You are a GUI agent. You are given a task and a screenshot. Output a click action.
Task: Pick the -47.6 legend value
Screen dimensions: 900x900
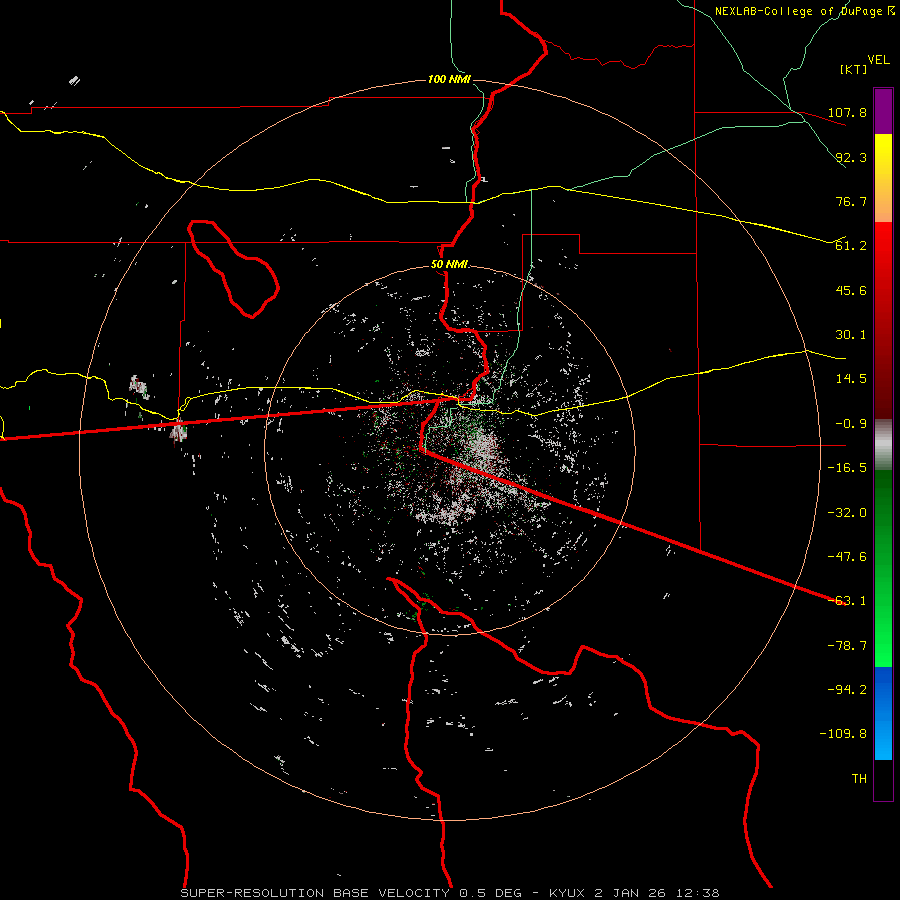(847, 557)
